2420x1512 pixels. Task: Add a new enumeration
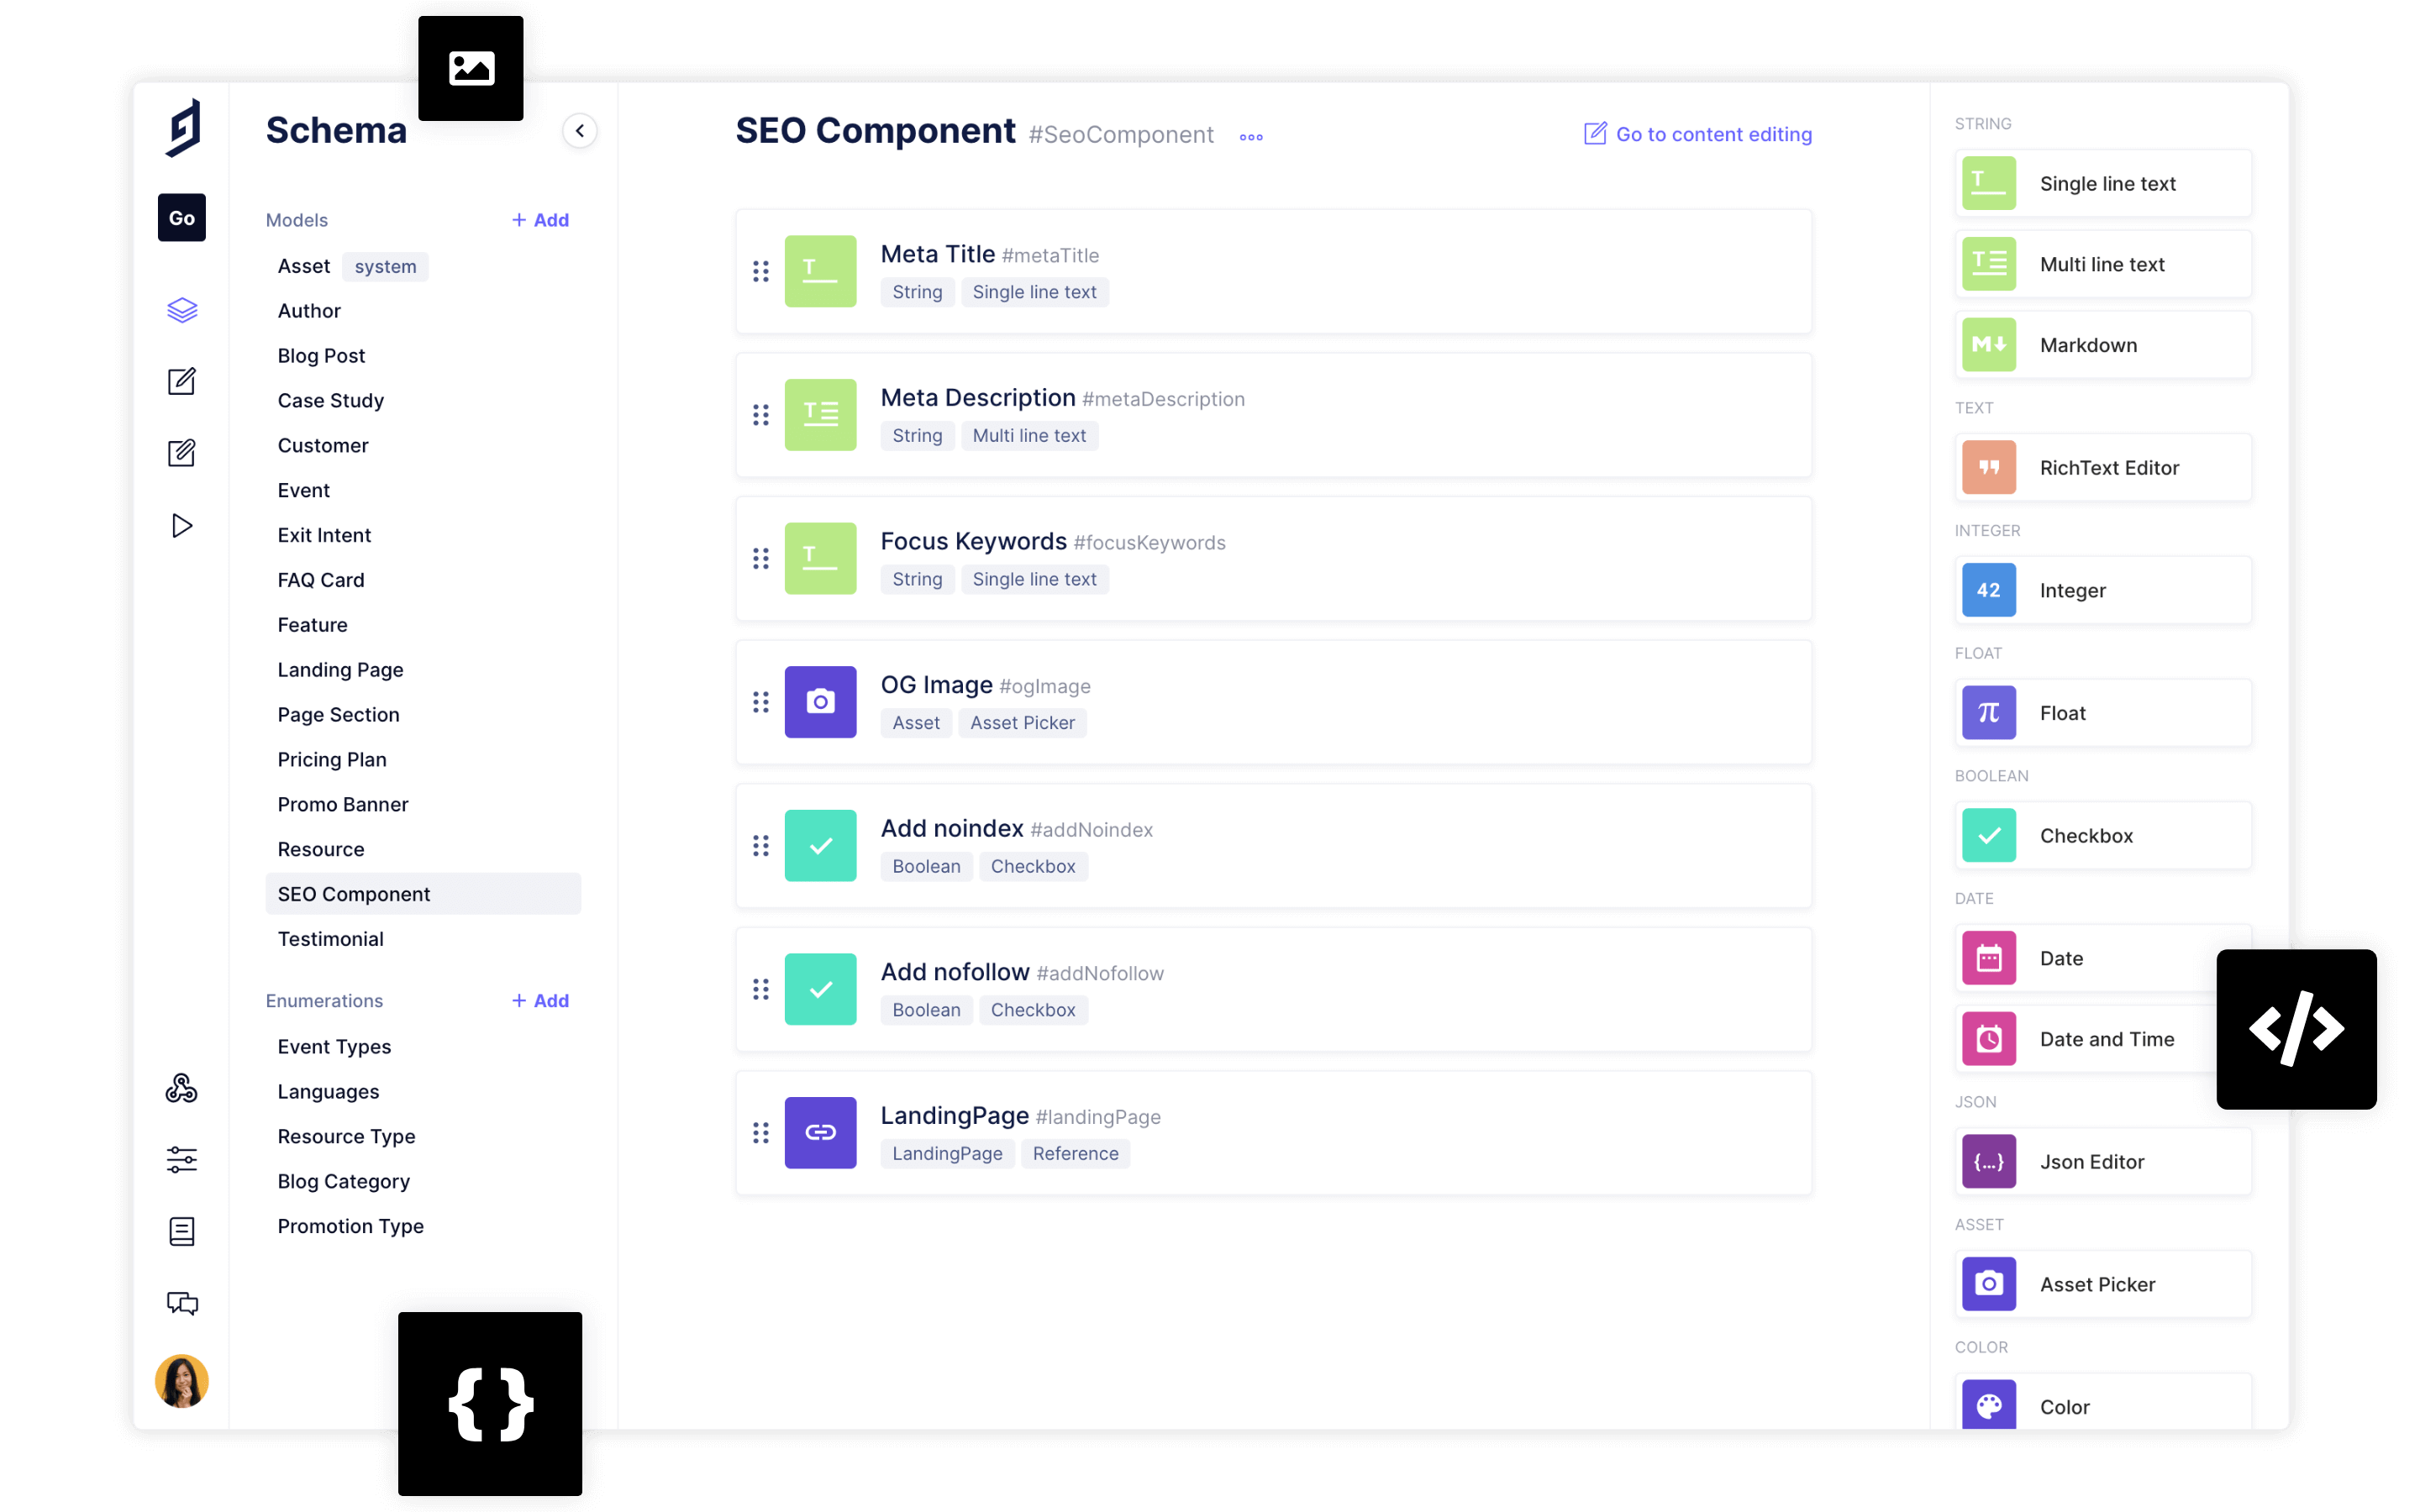pos(540,1001)
